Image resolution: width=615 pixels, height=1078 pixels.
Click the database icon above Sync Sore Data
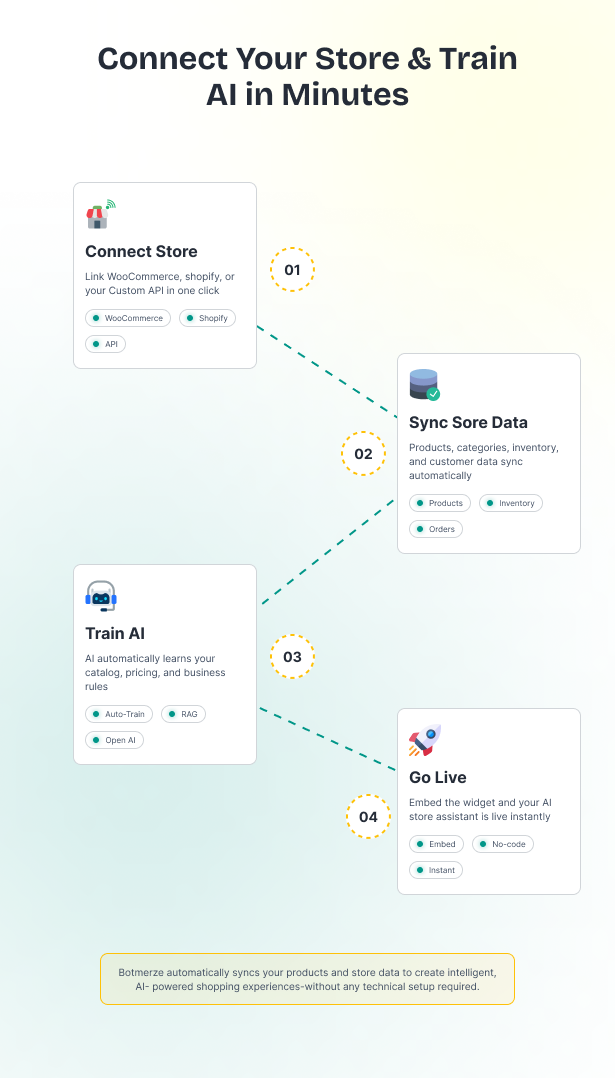[424, 385]
